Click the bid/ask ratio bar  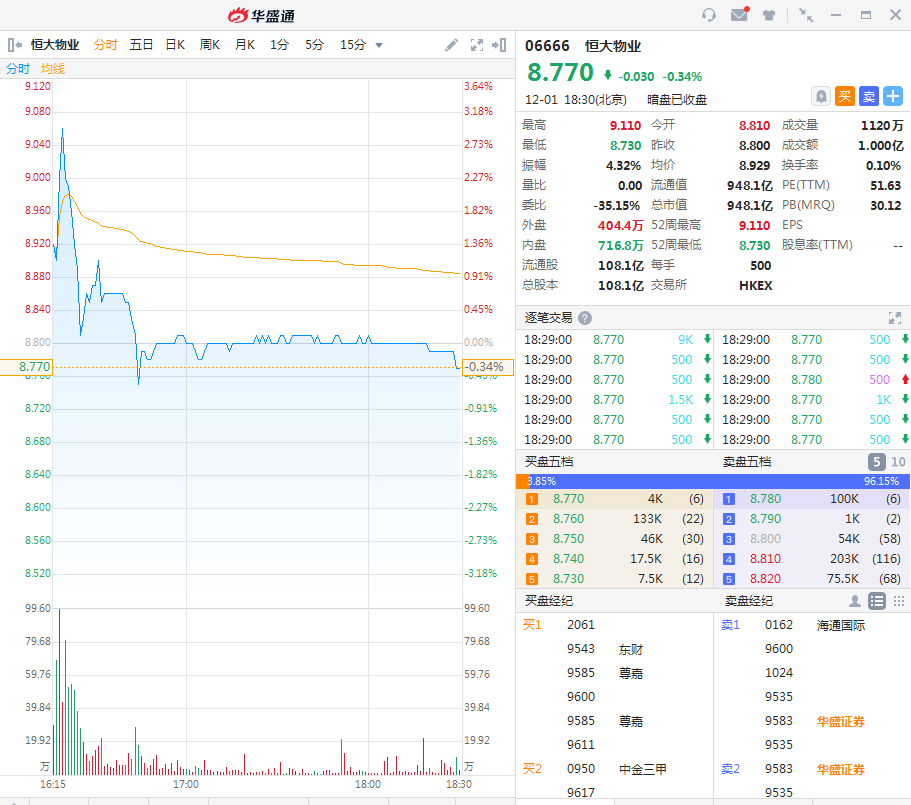coord(713,481)
